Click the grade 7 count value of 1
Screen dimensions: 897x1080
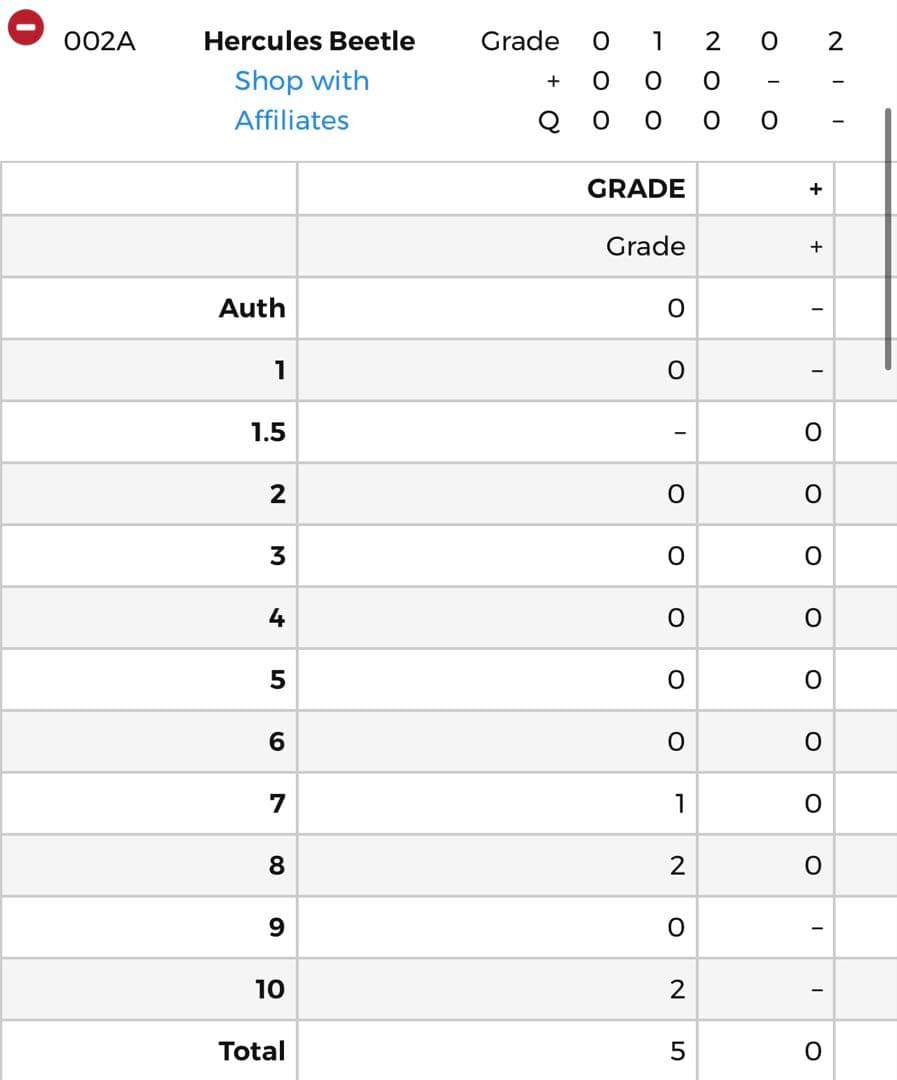(x=679, y=803)
